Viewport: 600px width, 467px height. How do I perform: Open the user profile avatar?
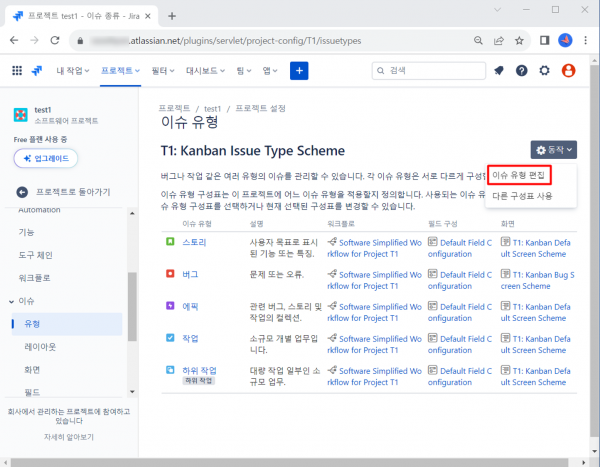click(569, 70)
